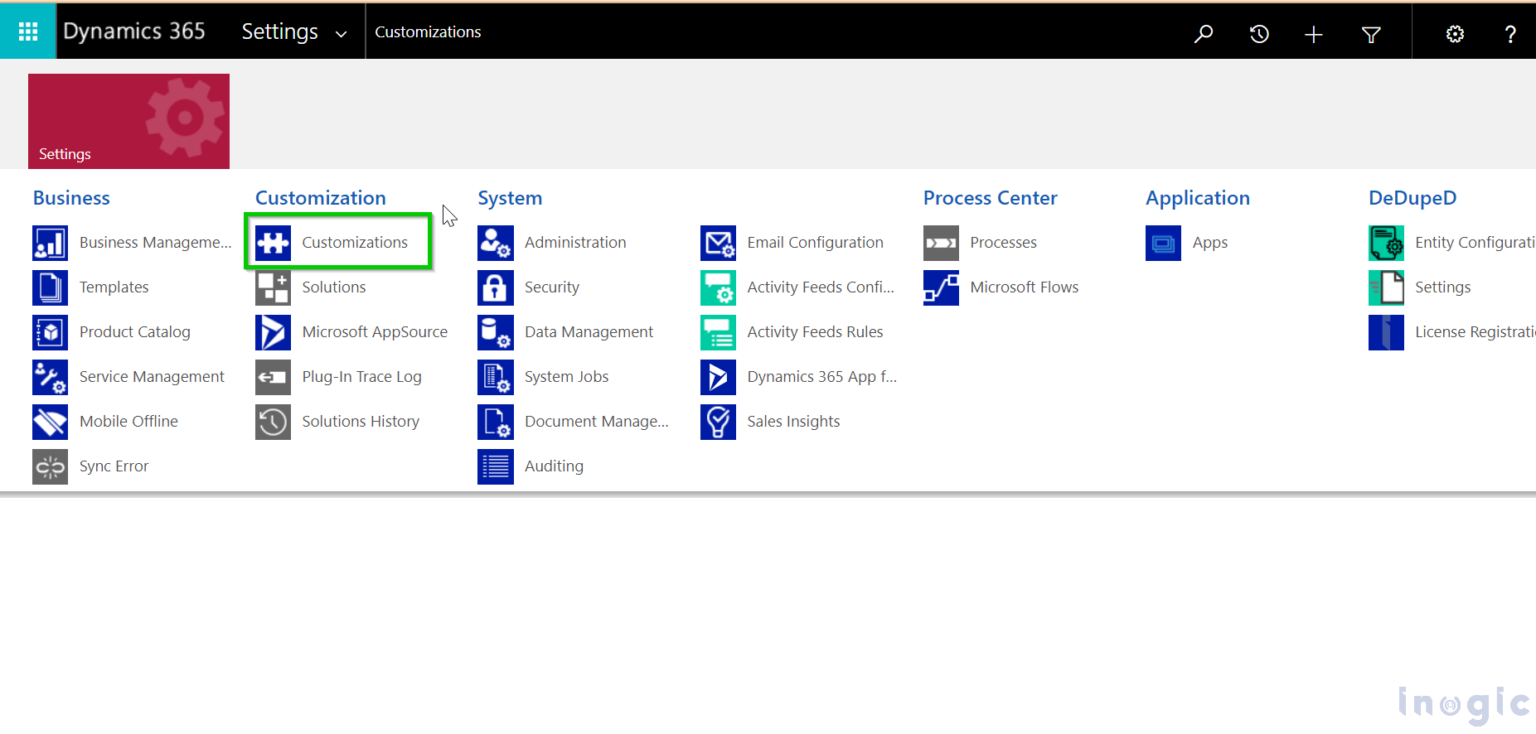Expand the Settings dropdown chevron
Image resolution: width=1536 pixels, height=734 pixels.
click(x=341, y=33)
